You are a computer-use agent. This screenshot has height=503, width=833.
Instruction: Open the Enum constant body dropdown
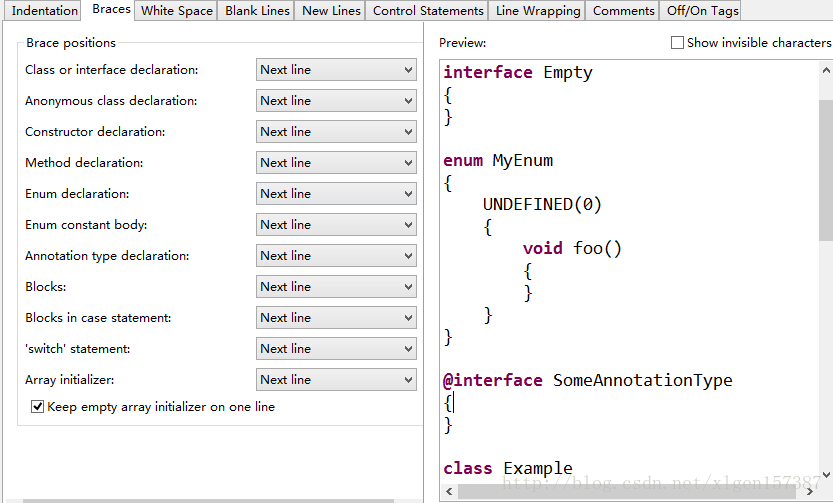click(336, 225)
